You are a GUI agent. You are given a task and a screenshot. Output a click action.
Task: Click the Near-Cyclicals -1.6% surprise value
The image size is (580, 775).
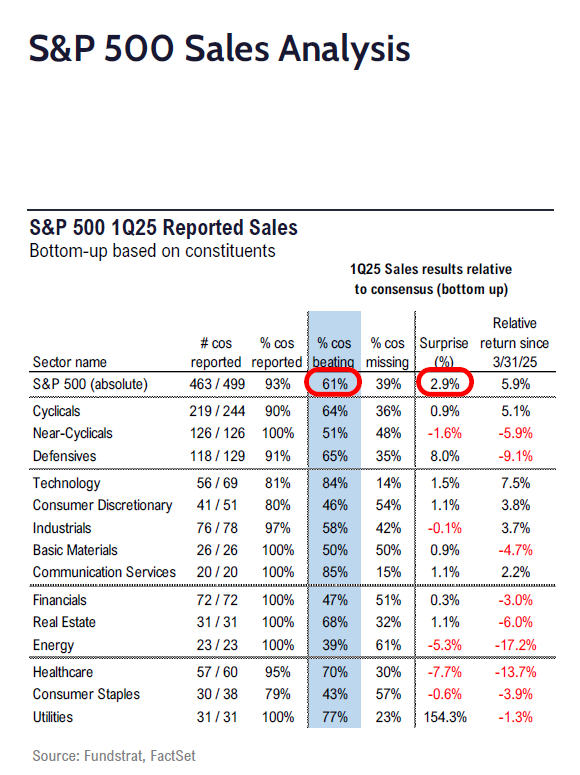(x=445, y=433)
